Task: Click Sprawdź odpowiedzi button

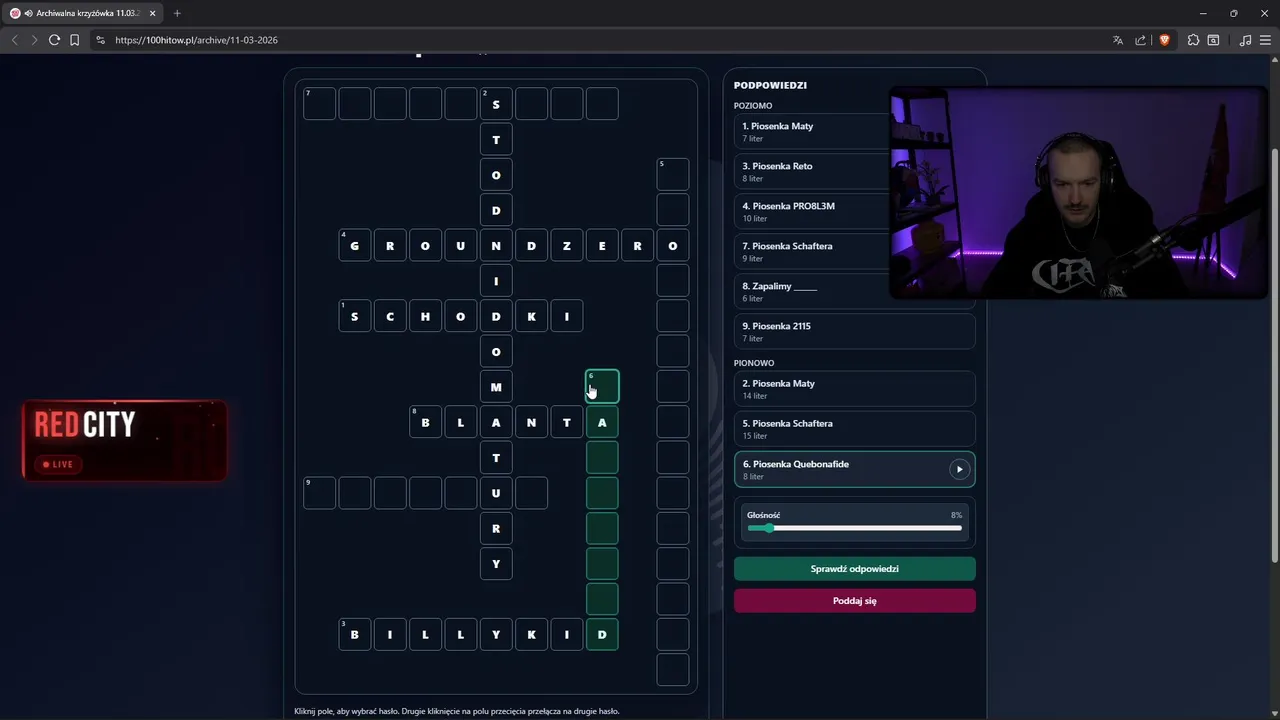Action: (x=854, y=568)
